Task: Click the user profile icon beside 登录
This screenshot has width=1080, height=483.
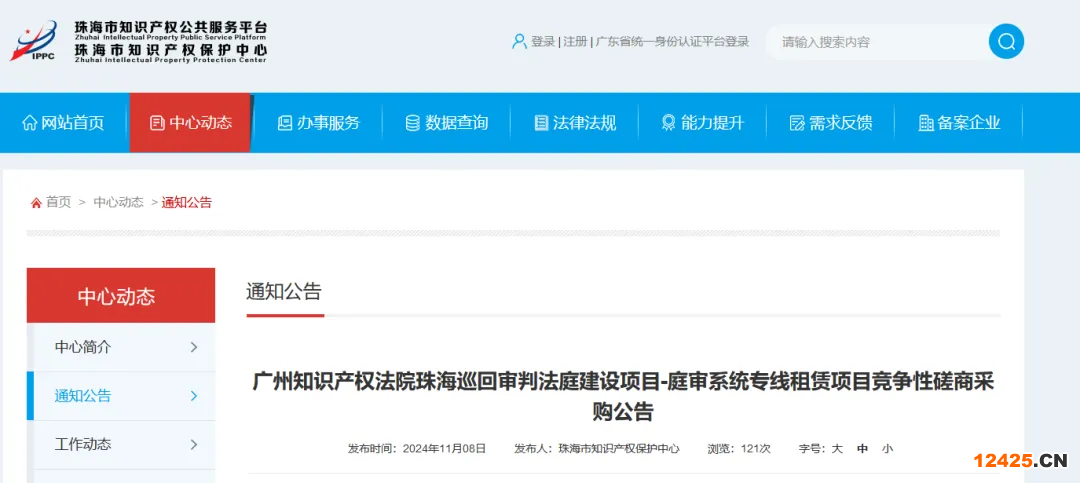Action: pyautogui.click(x=519, y=41)
